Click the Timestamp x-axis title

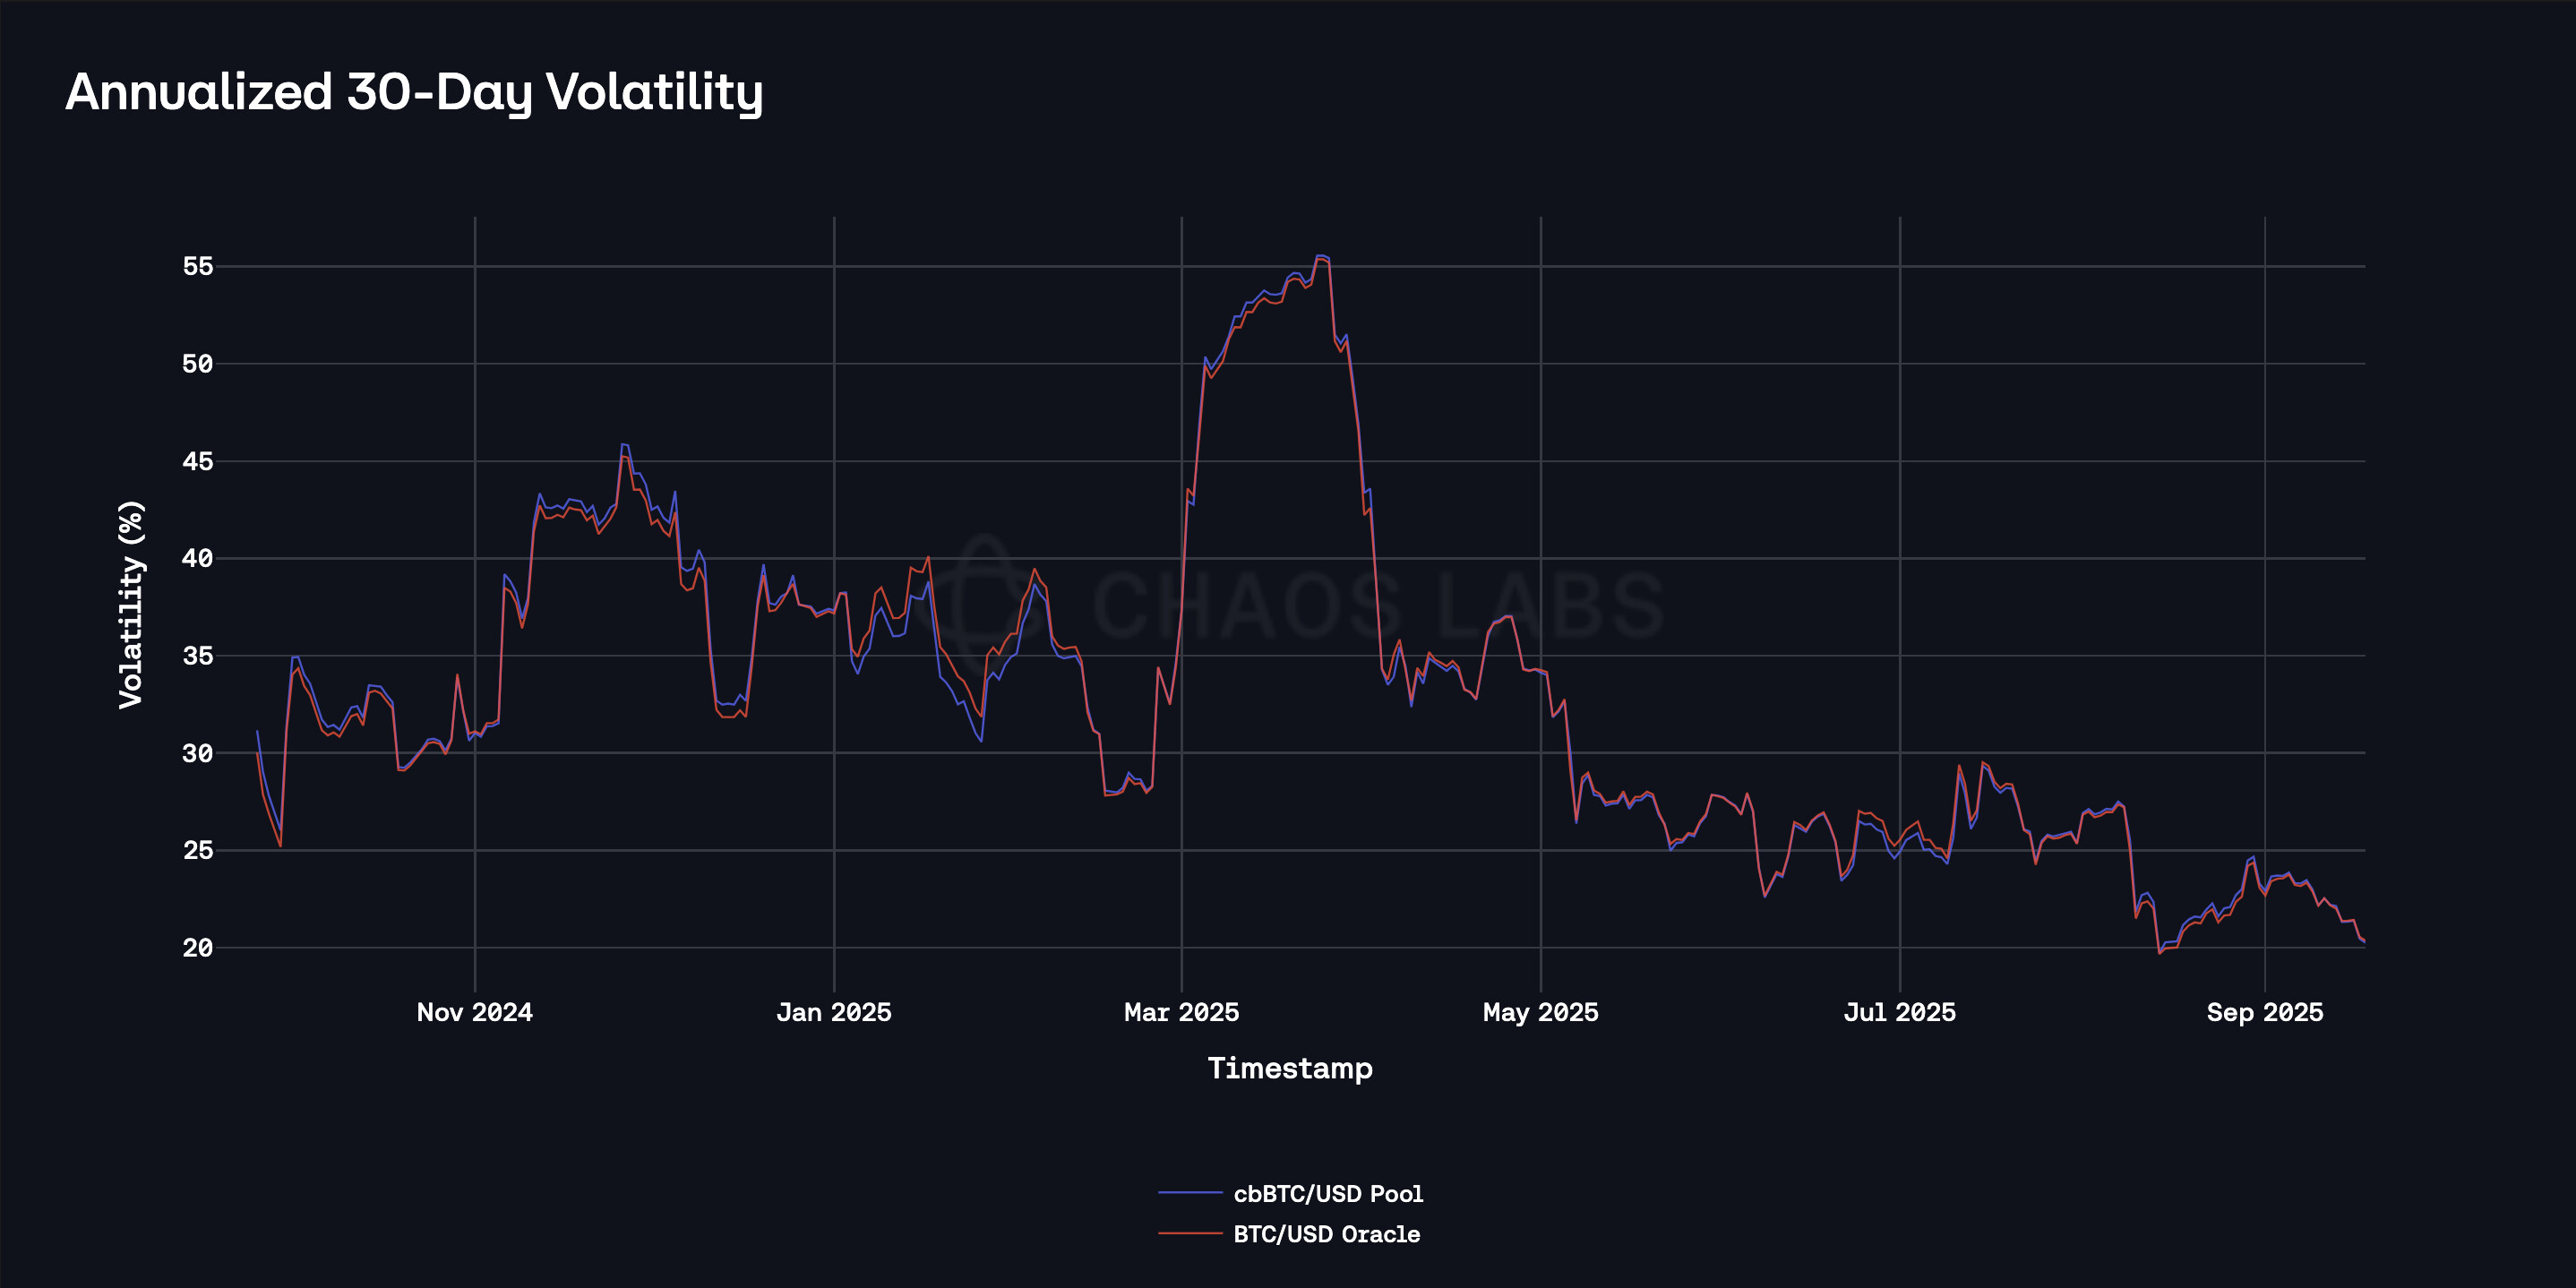click(x=1290, y=1069)
